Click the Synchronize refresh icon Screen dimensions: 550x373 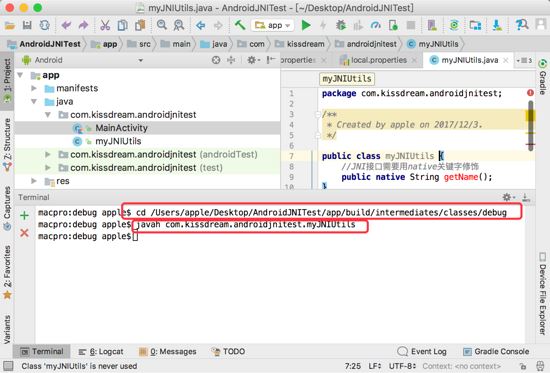(x=45, y=25)
